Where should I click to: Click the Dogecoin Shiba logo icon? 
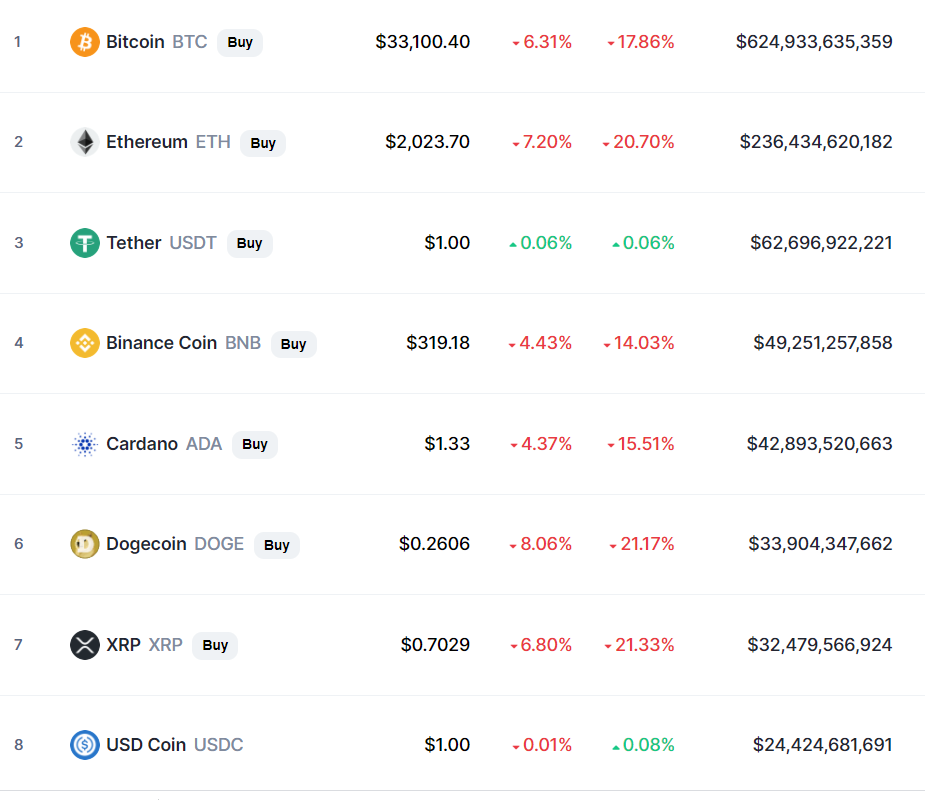[x=85, y=544]
